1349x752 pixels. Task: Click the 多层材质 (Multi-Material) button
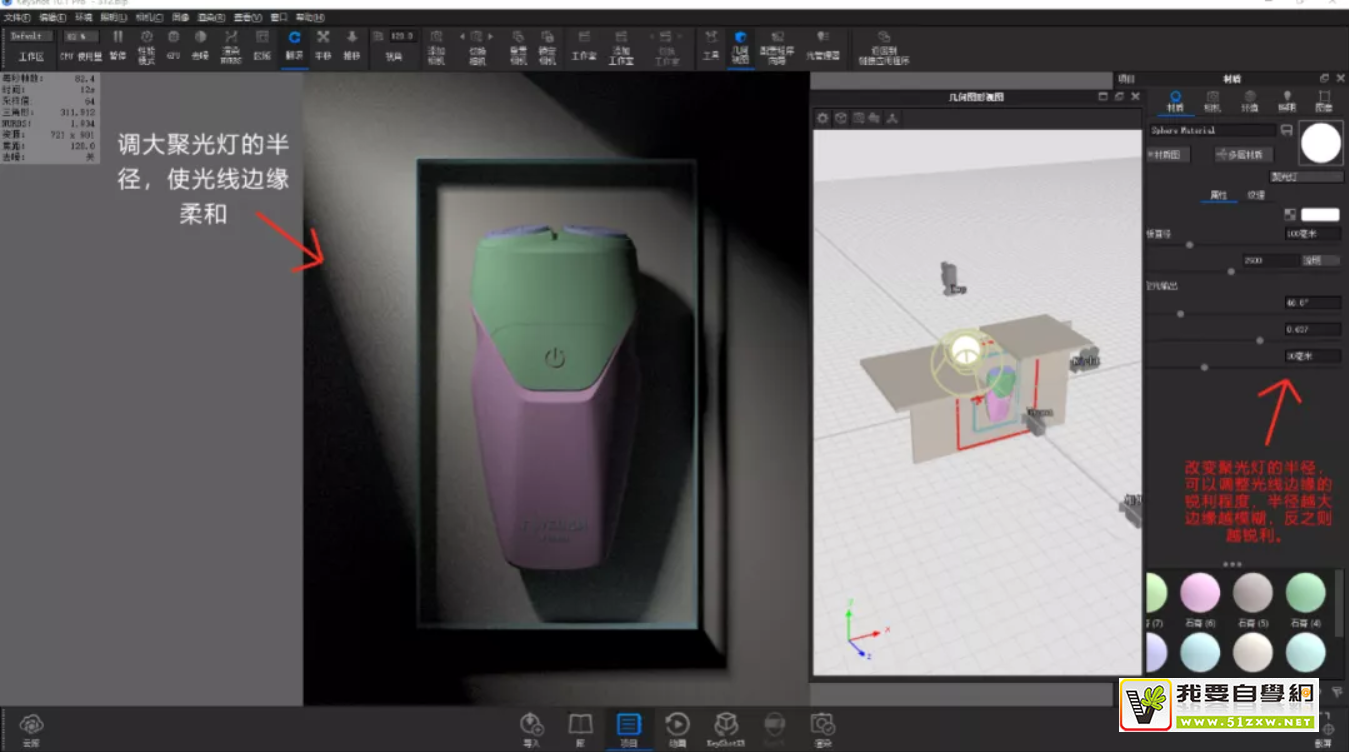1243,154
